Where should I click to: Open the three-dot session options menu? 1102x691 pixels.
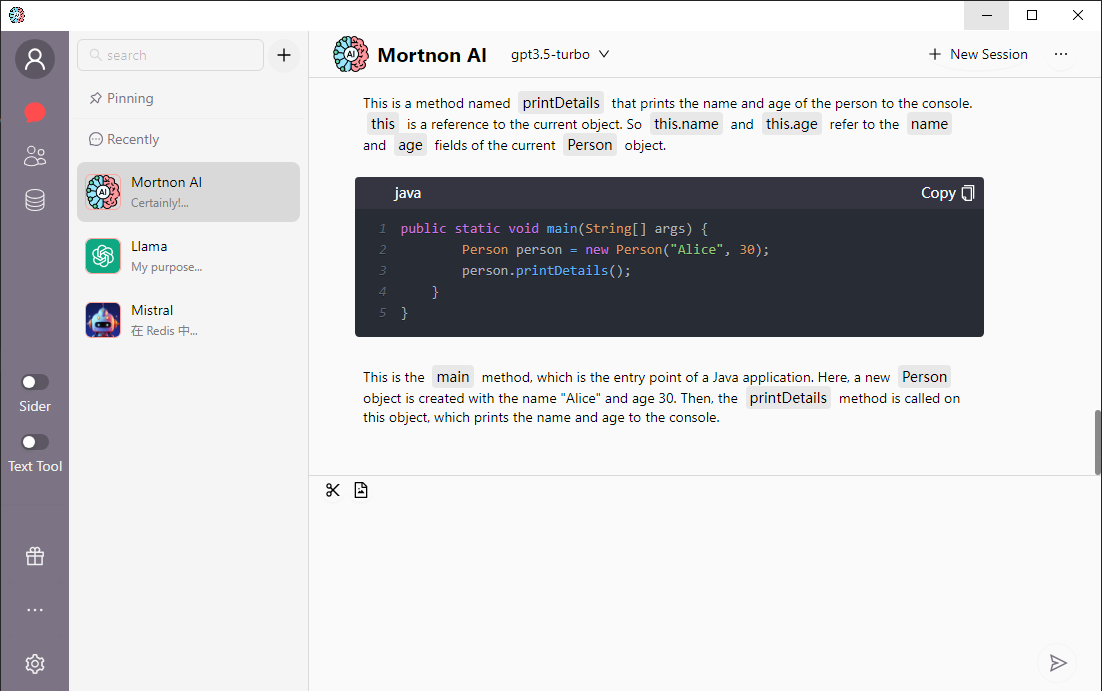click(x=1061, y=55)
